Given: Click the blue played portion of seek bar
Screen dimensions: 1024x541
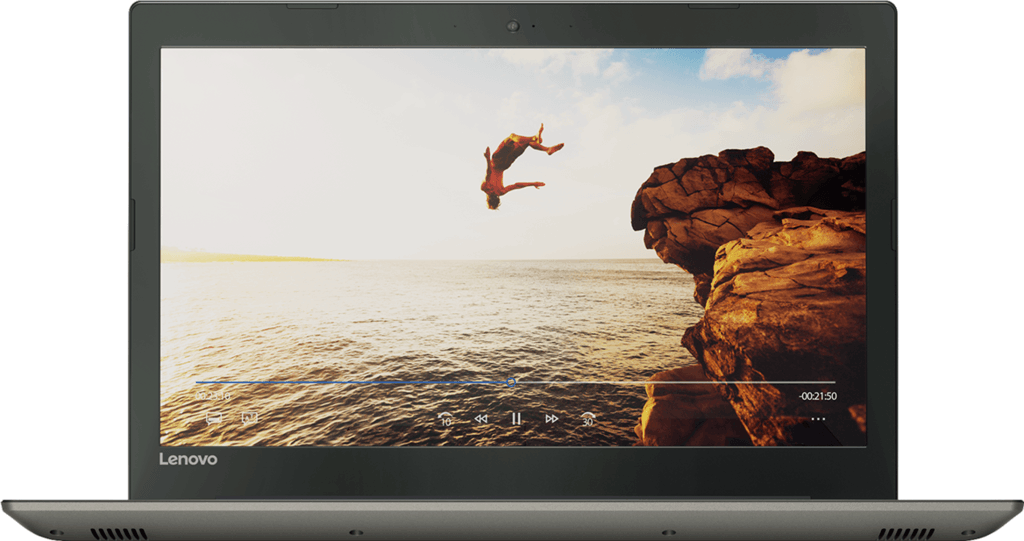Looking at the screenshot, I should click(x=350, y=382).
